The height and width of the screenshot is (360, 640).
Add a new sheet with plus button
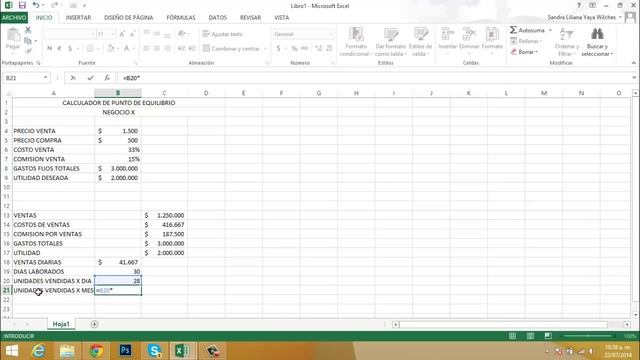[94, 324]
